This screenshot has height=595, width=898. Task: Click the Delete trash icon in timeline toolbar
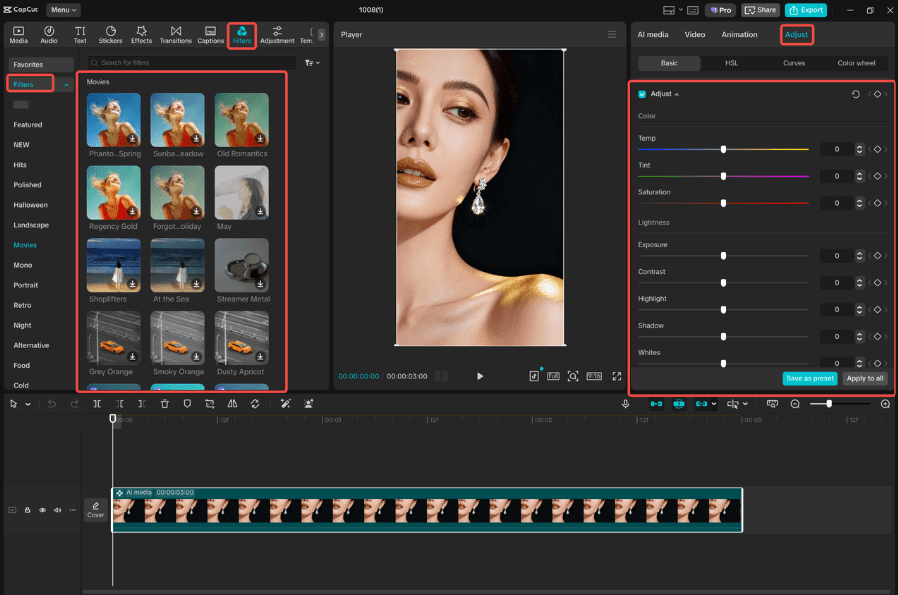coord(164,404)
